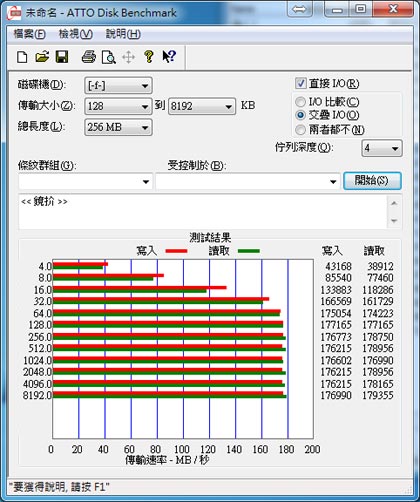Image resolution: width=420 pixels, height=502 pixels.
Task: Maximize the ATTO Disk Benchmark window
Action: [360, 10]
